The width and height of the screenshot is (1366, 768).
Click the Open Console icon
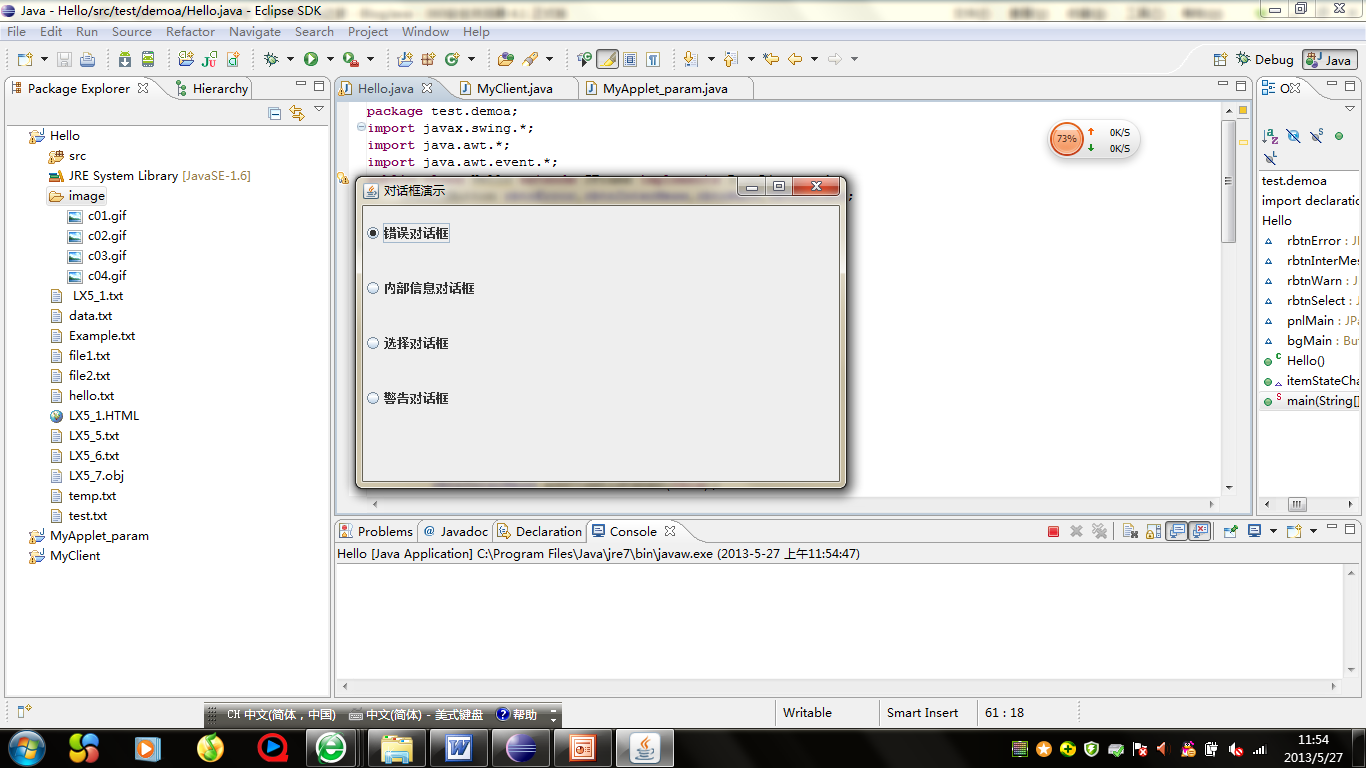(1294, 531)
